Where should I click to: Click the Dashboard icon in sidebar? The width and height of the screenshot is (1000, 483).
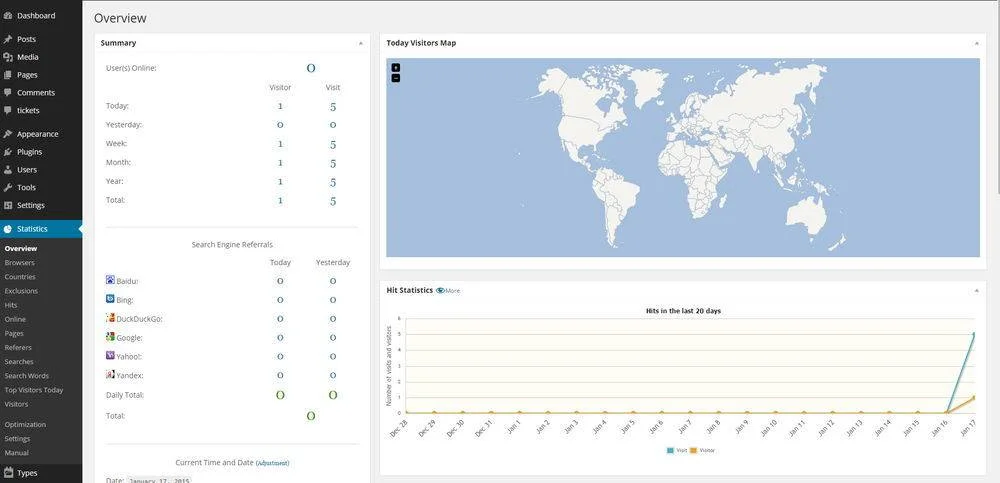pos(8,16)
